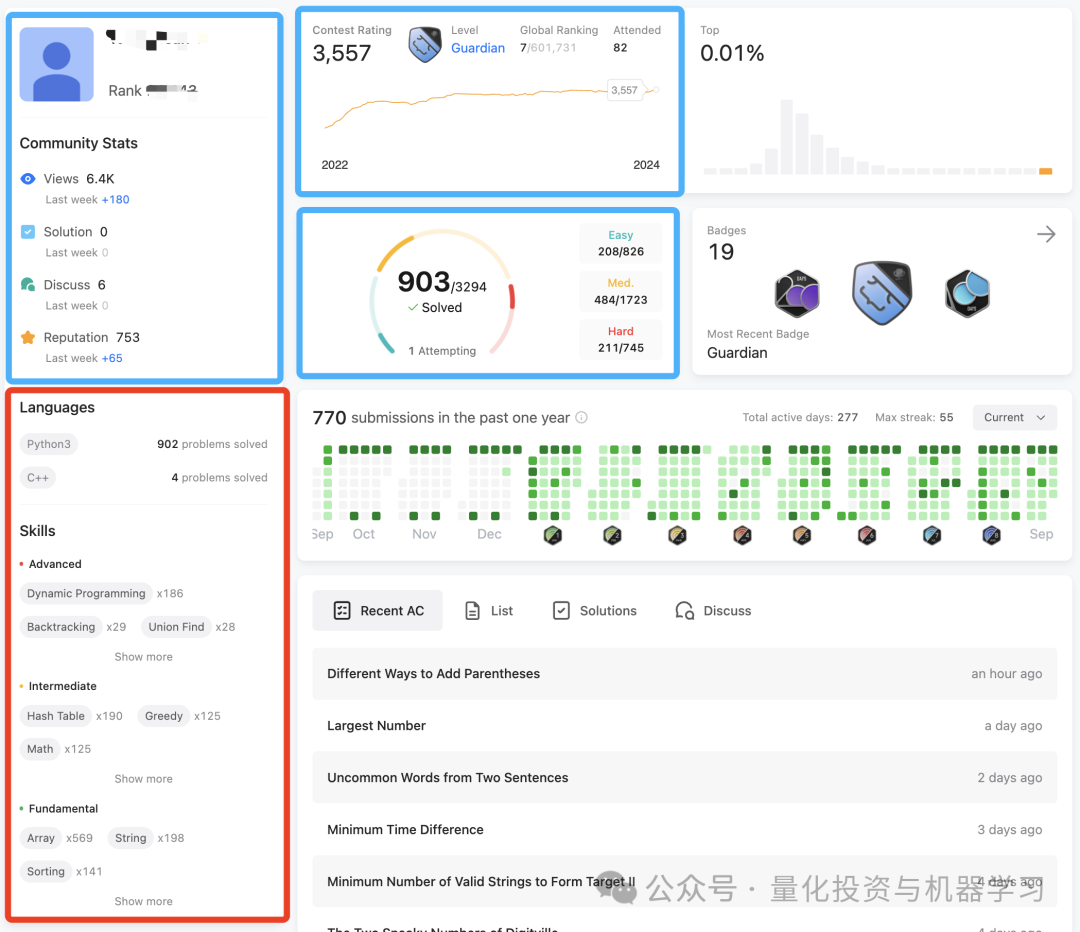Click the Guardian level shield icon
The image size is (1080, 932).
(425, 45)
